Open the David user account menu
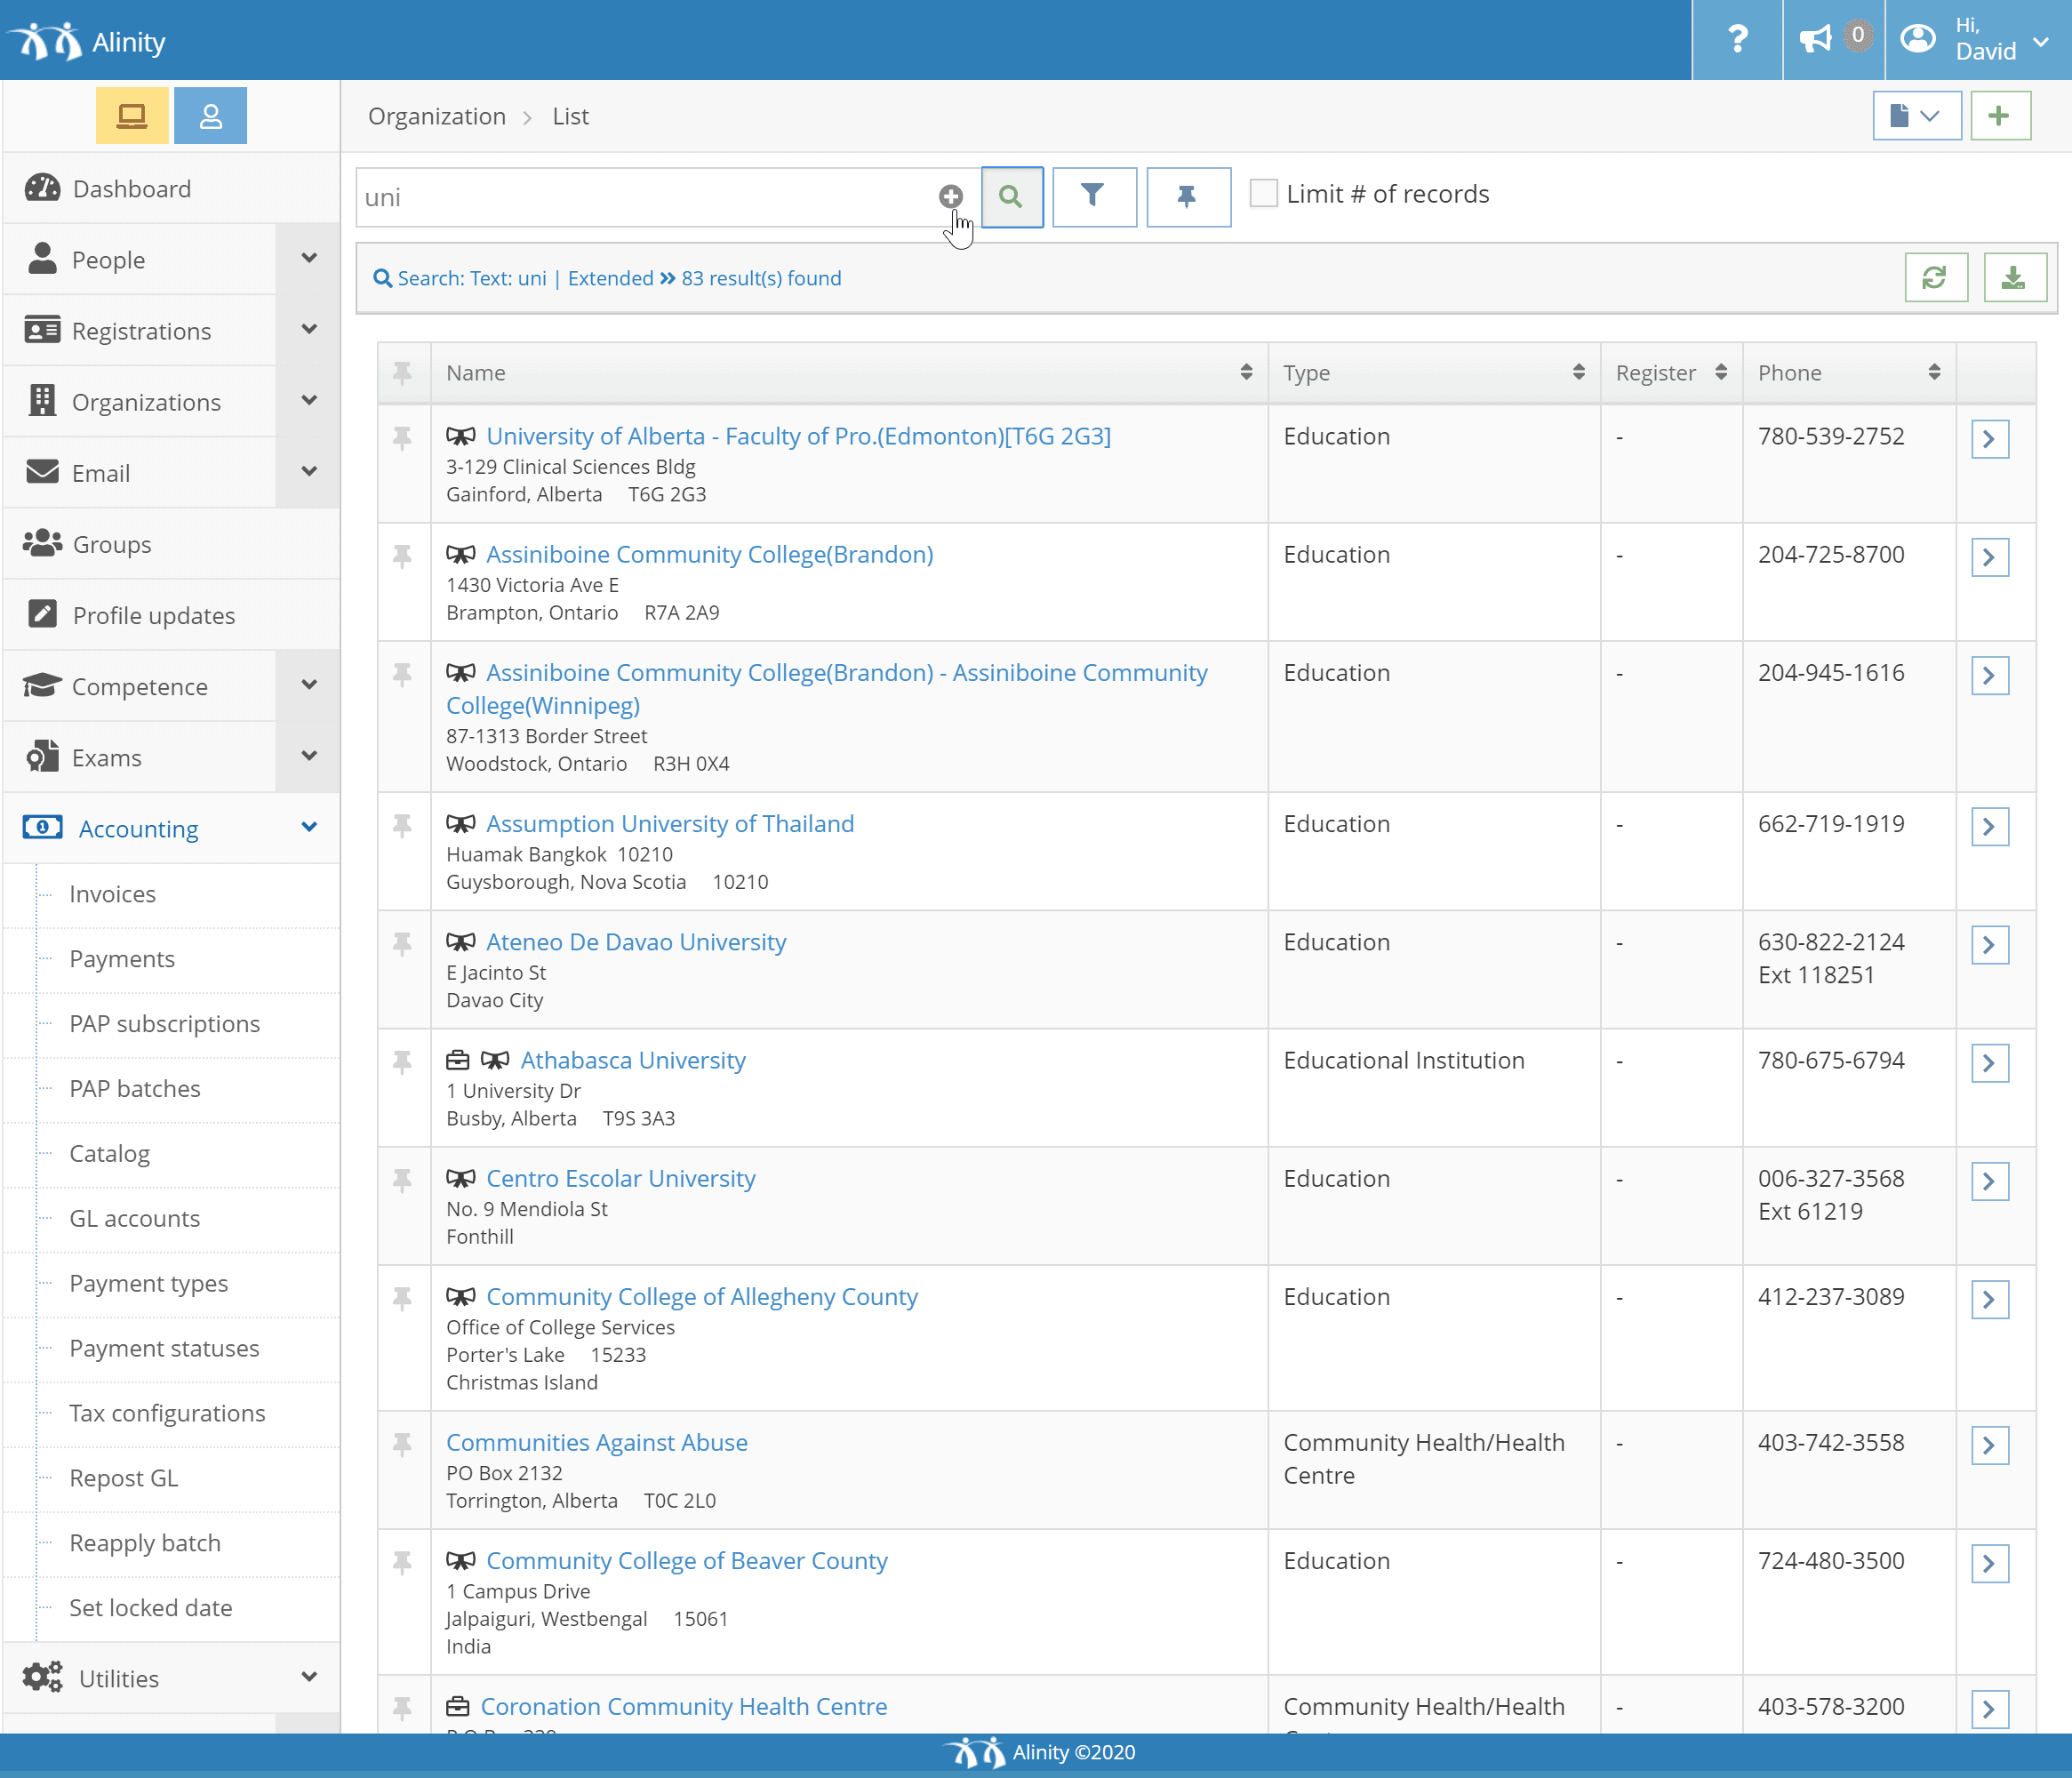 click(1978, 40)
